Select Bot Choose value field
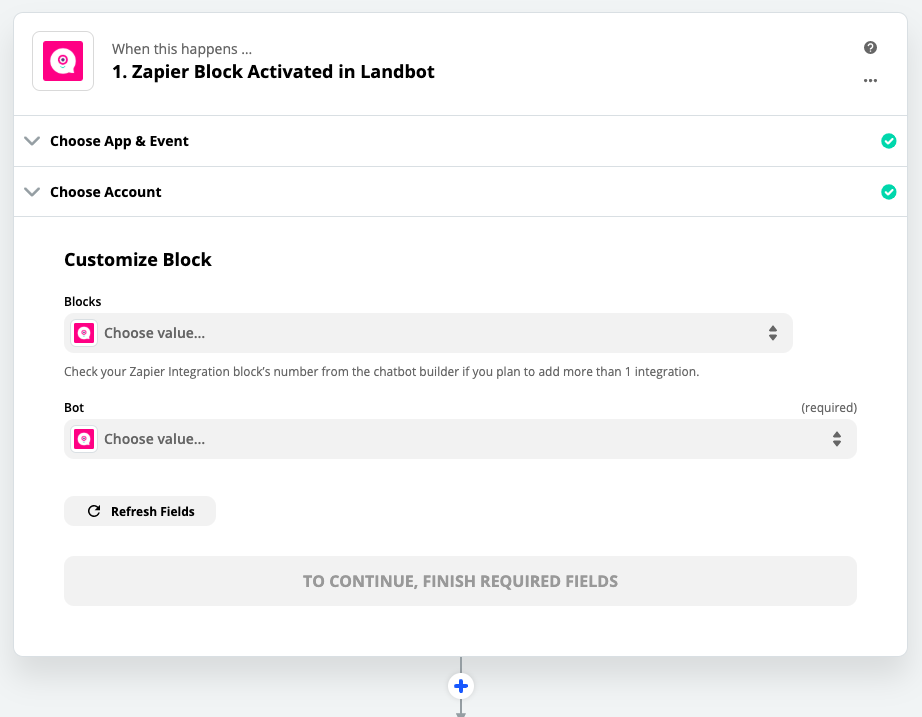 click(x=460, y=439)
